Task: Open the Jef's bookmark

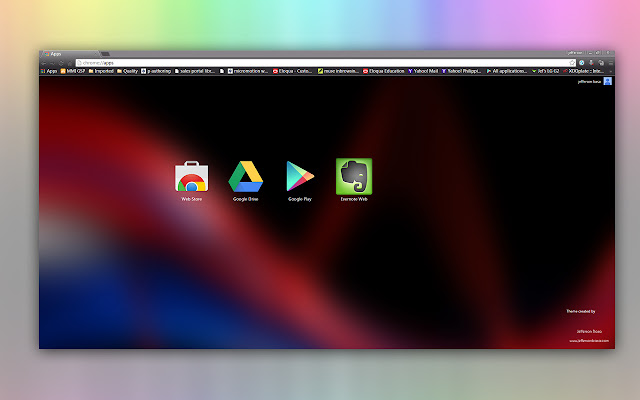Action: click(x=545, y=71)
